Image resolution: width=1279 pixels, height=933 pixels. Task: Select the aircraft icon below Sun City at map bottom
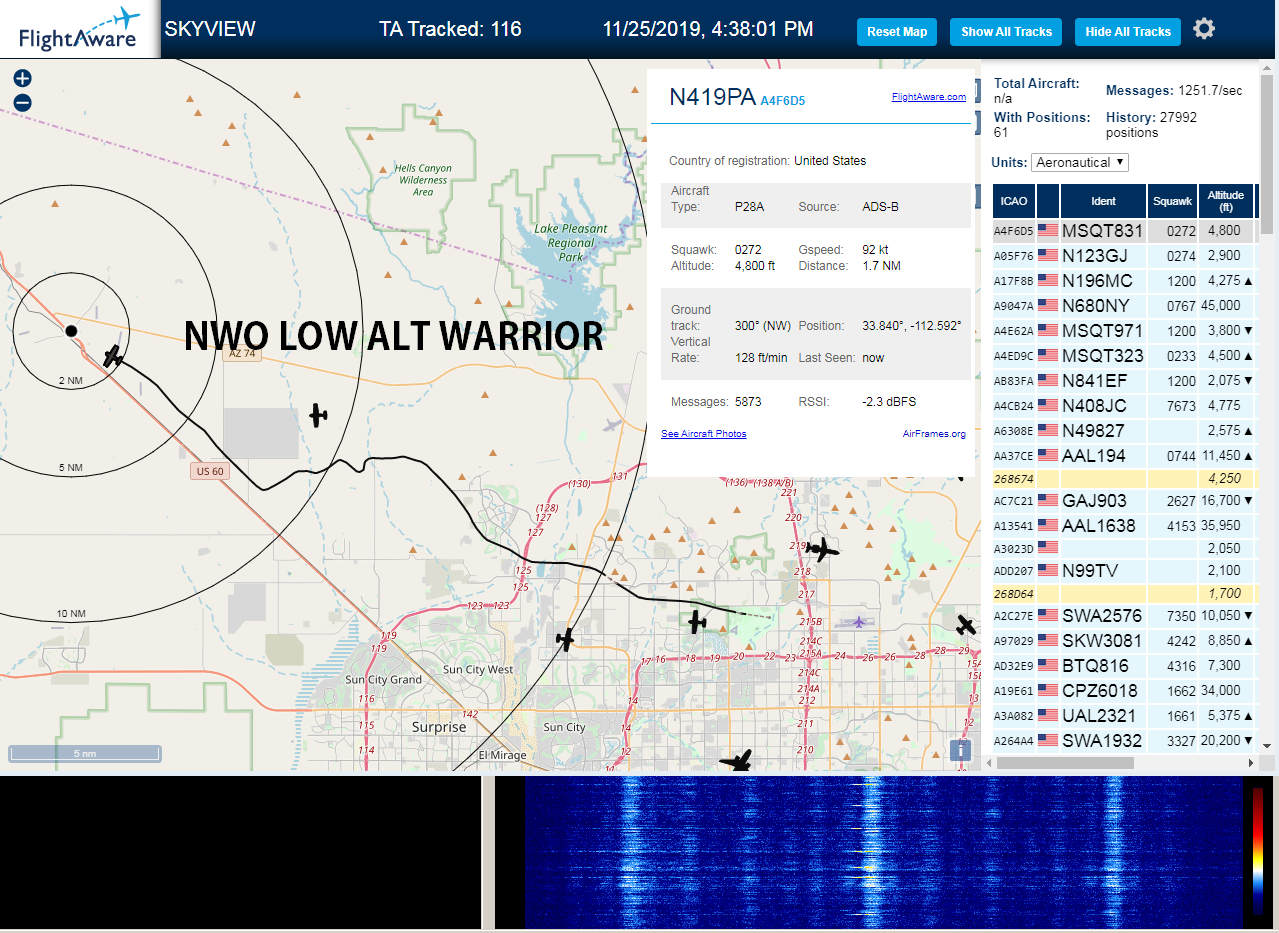click(737, 762)
